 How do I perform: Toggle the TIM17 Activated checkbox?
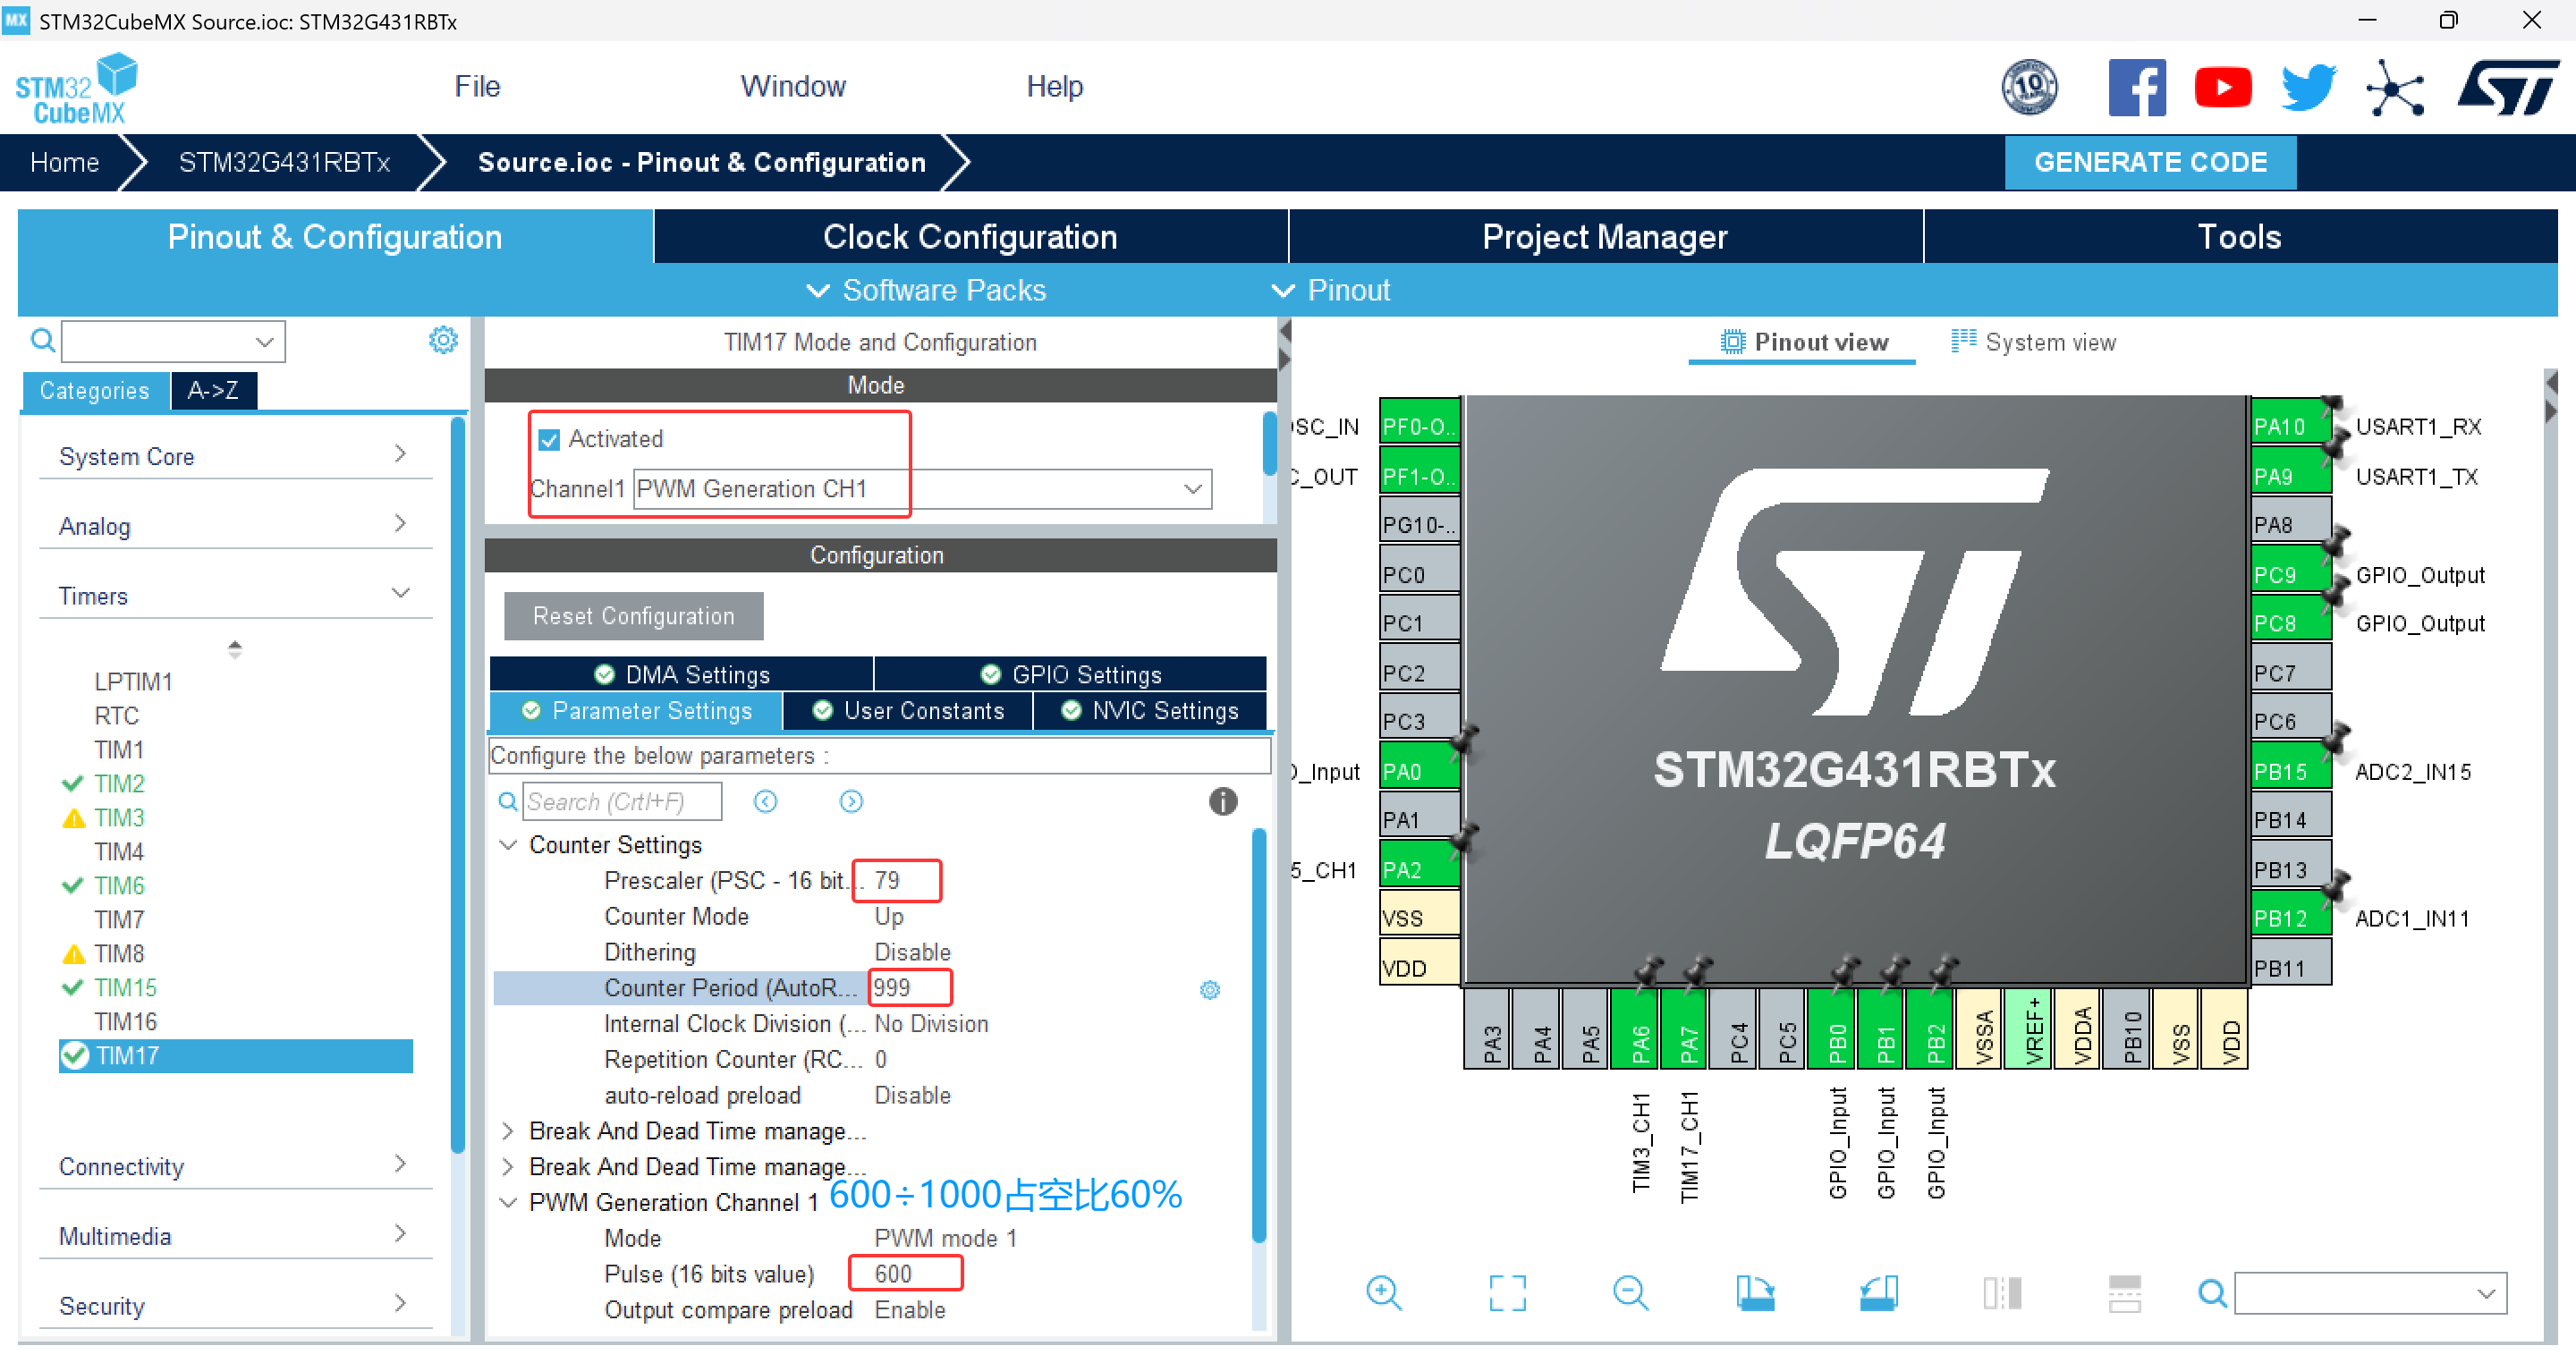[x=549, y=439]
